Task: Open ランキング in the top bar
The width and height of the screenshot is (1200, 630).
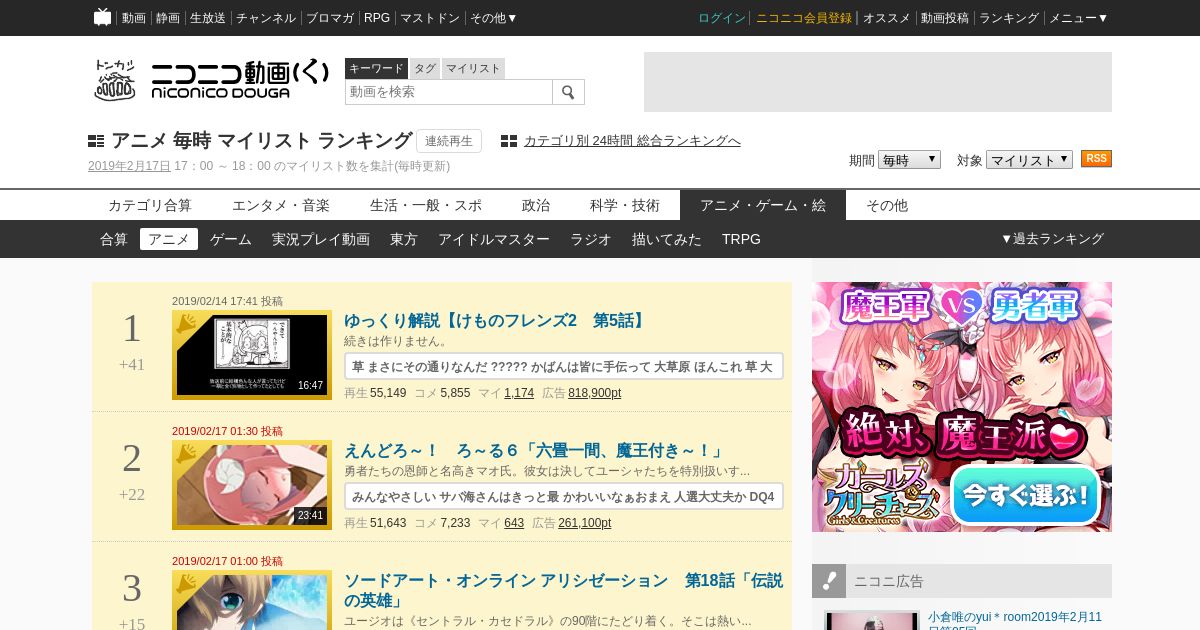Action: point(1009,18)
